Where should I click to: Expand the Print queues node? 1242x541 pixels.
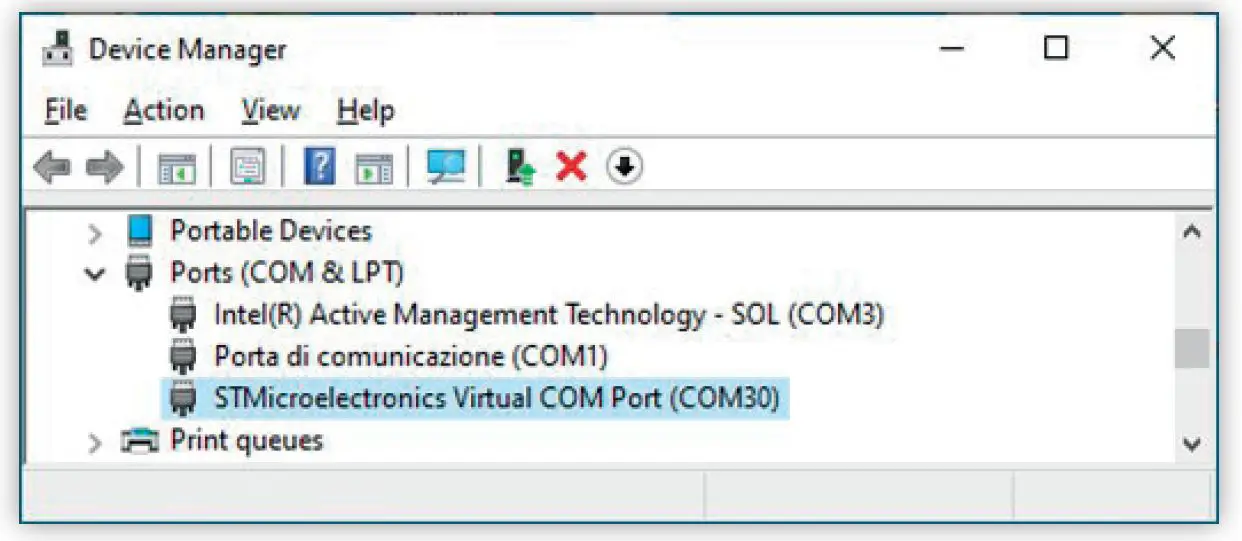pos(95,441)
